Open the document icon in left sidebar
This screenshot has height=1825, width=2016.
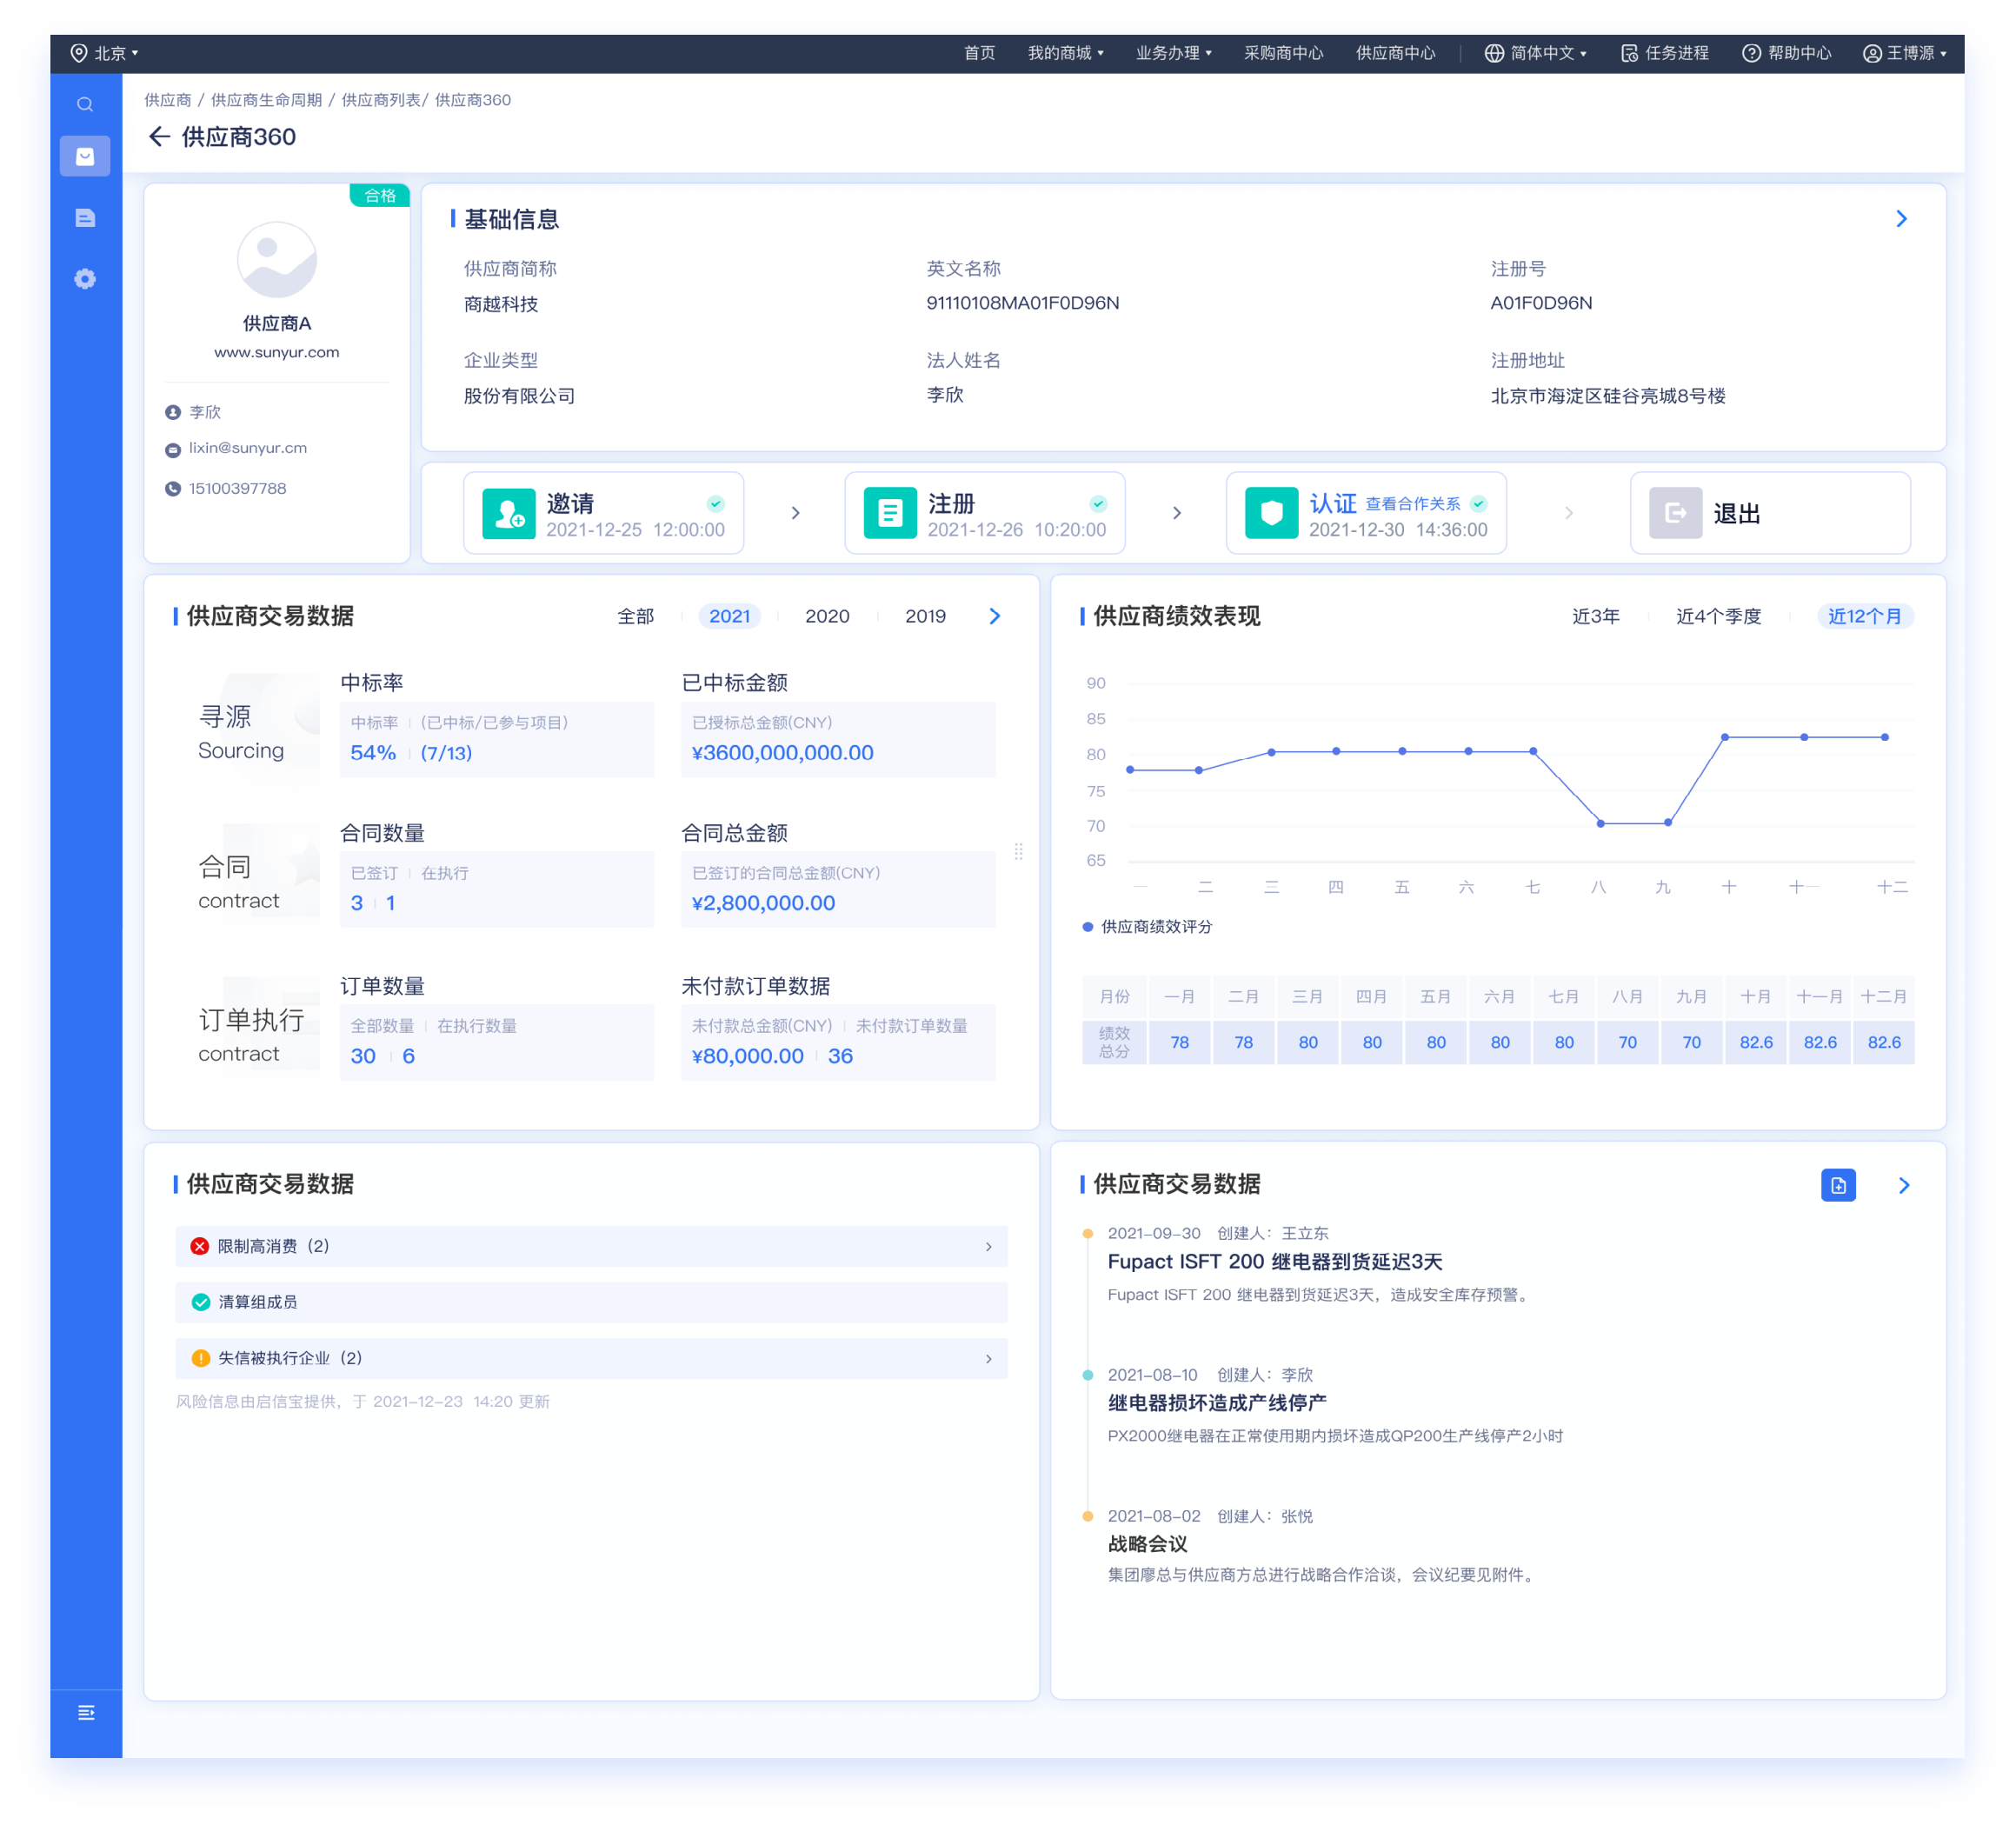coord(85,218)
